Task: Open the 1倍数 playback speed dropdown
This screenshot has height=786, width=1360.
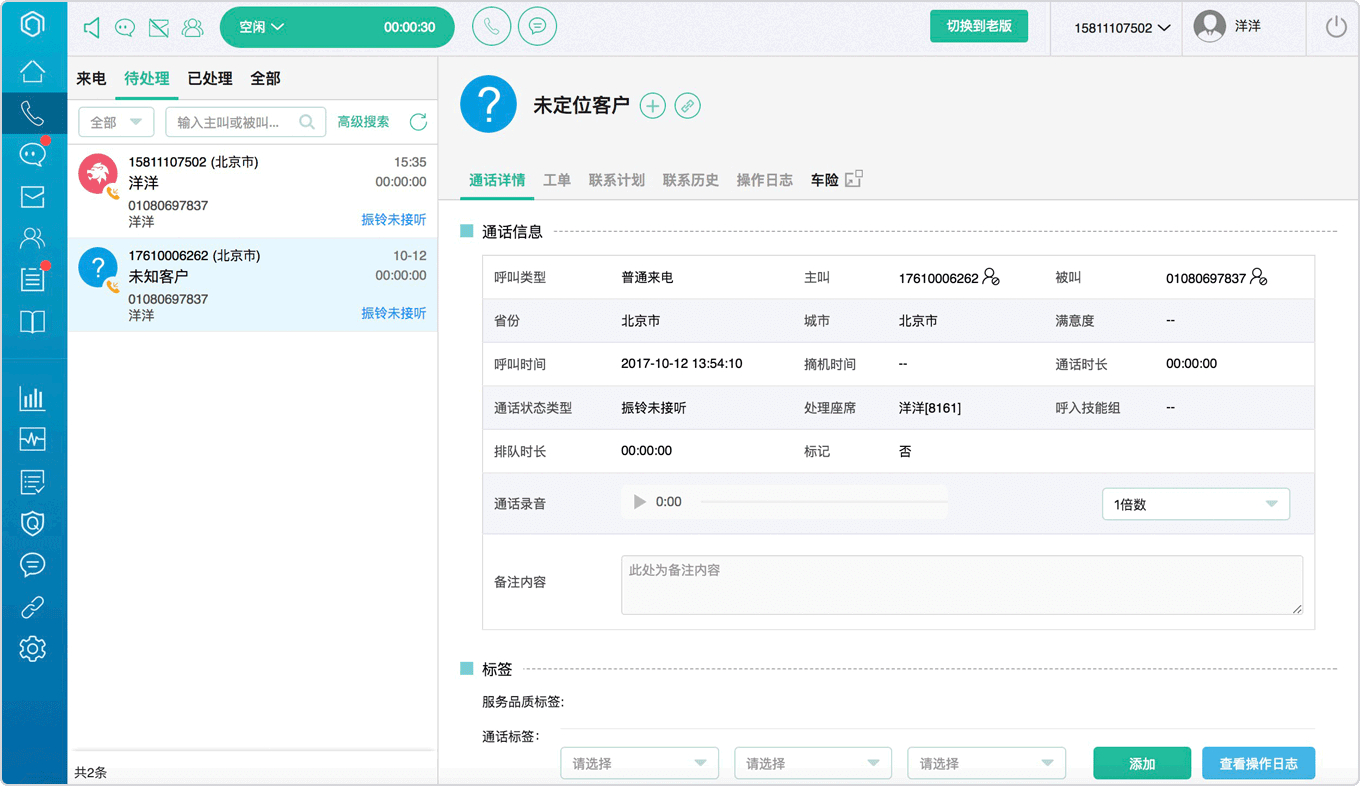Action: pos(1196,504)
